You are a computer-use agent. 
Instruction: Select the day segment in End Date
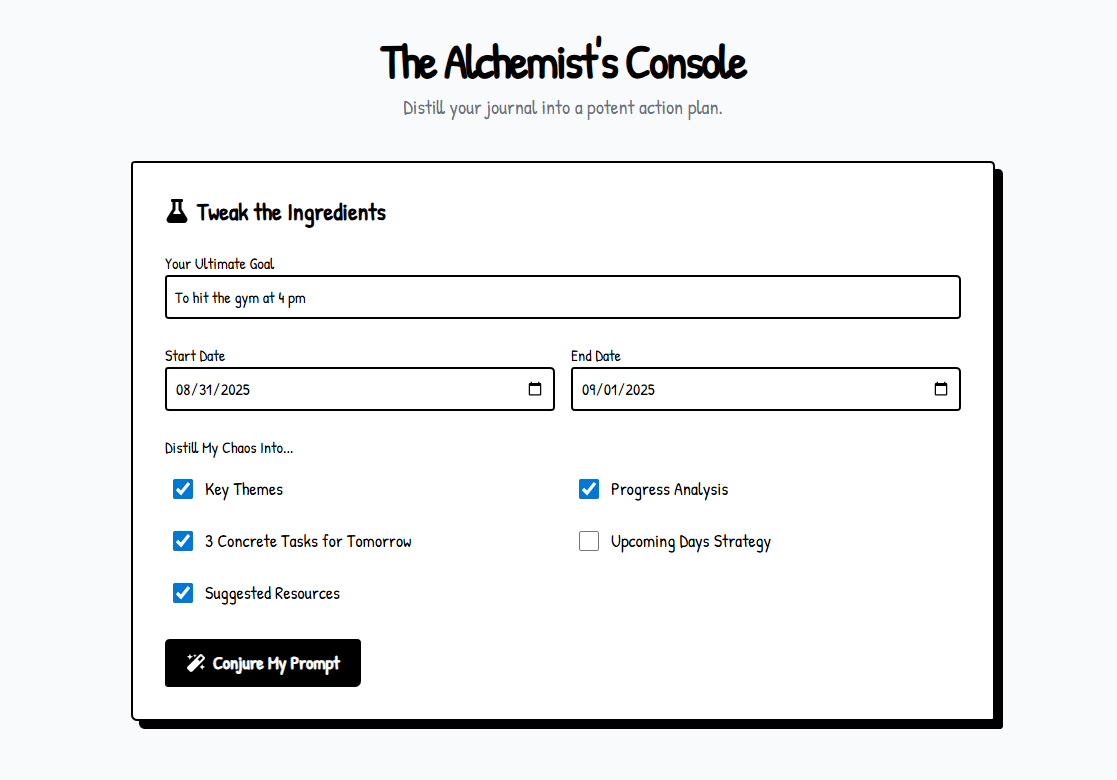pos(613,390)
